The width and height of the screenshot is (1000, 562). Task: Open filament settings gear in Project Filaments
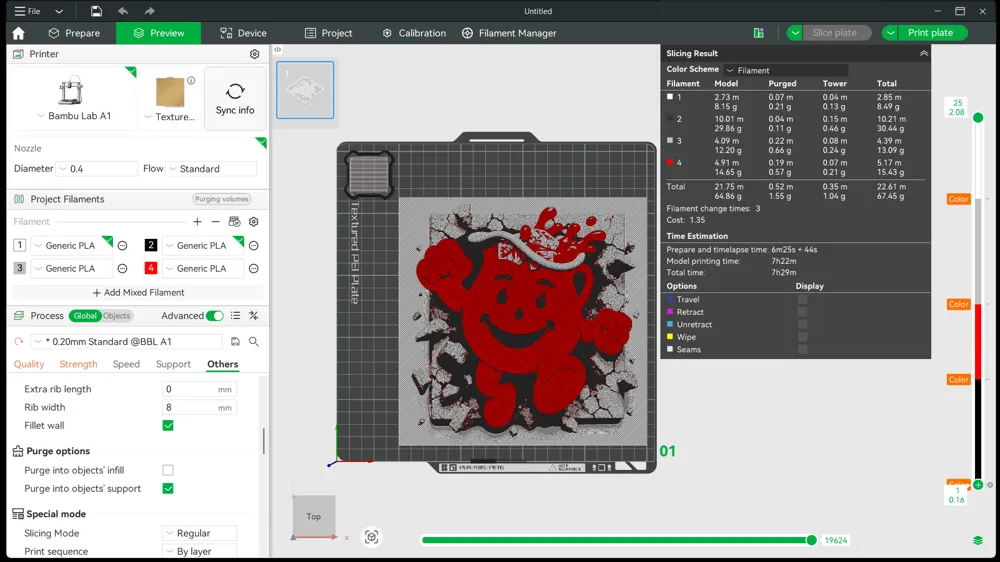tap(254, 221)
